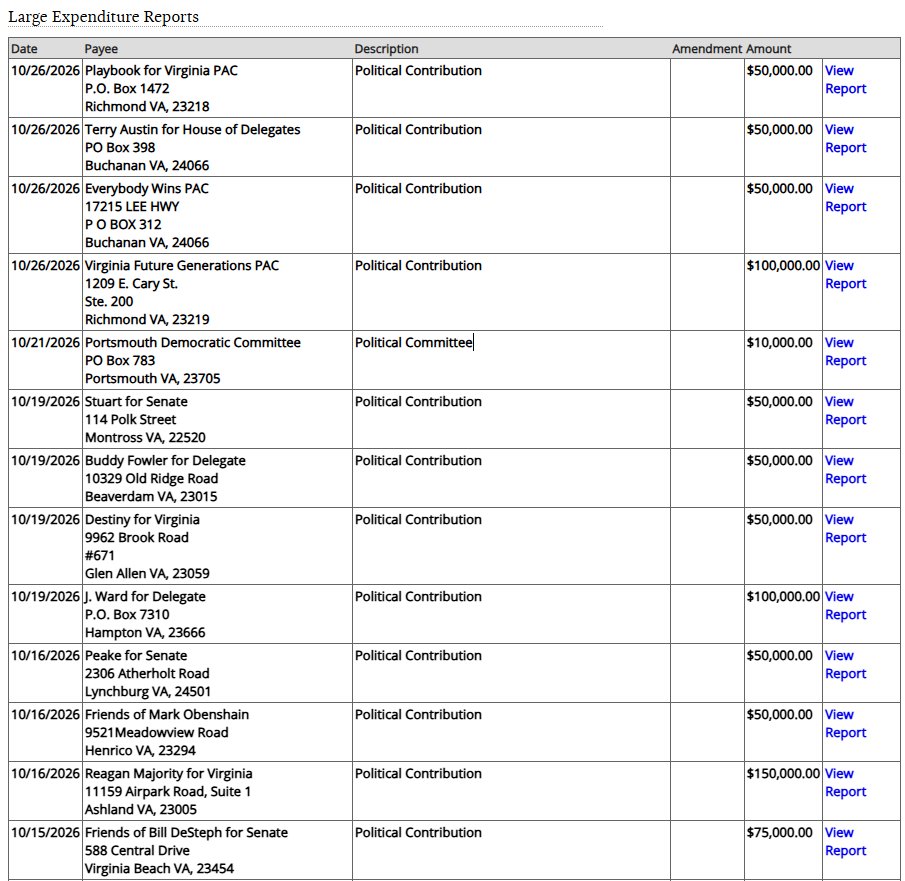The height and width of the screenshot is (881, 905).
Task: Click the Date column header
Action: (24, 49)
